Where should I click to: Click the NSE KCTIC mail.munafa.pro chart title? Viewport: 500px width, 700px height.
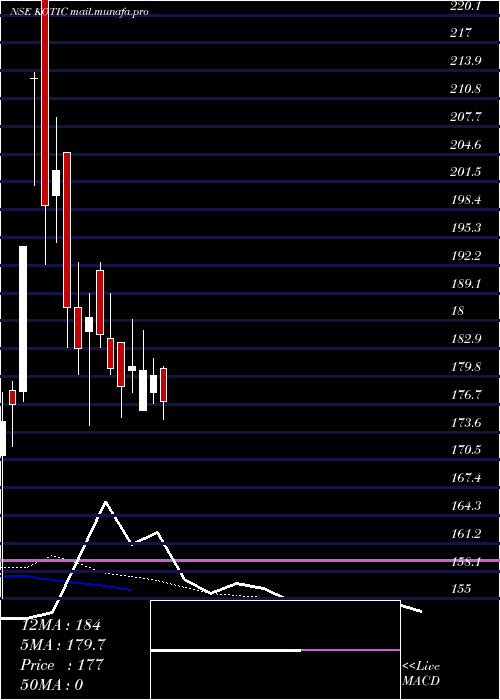(x=79, y=12)
